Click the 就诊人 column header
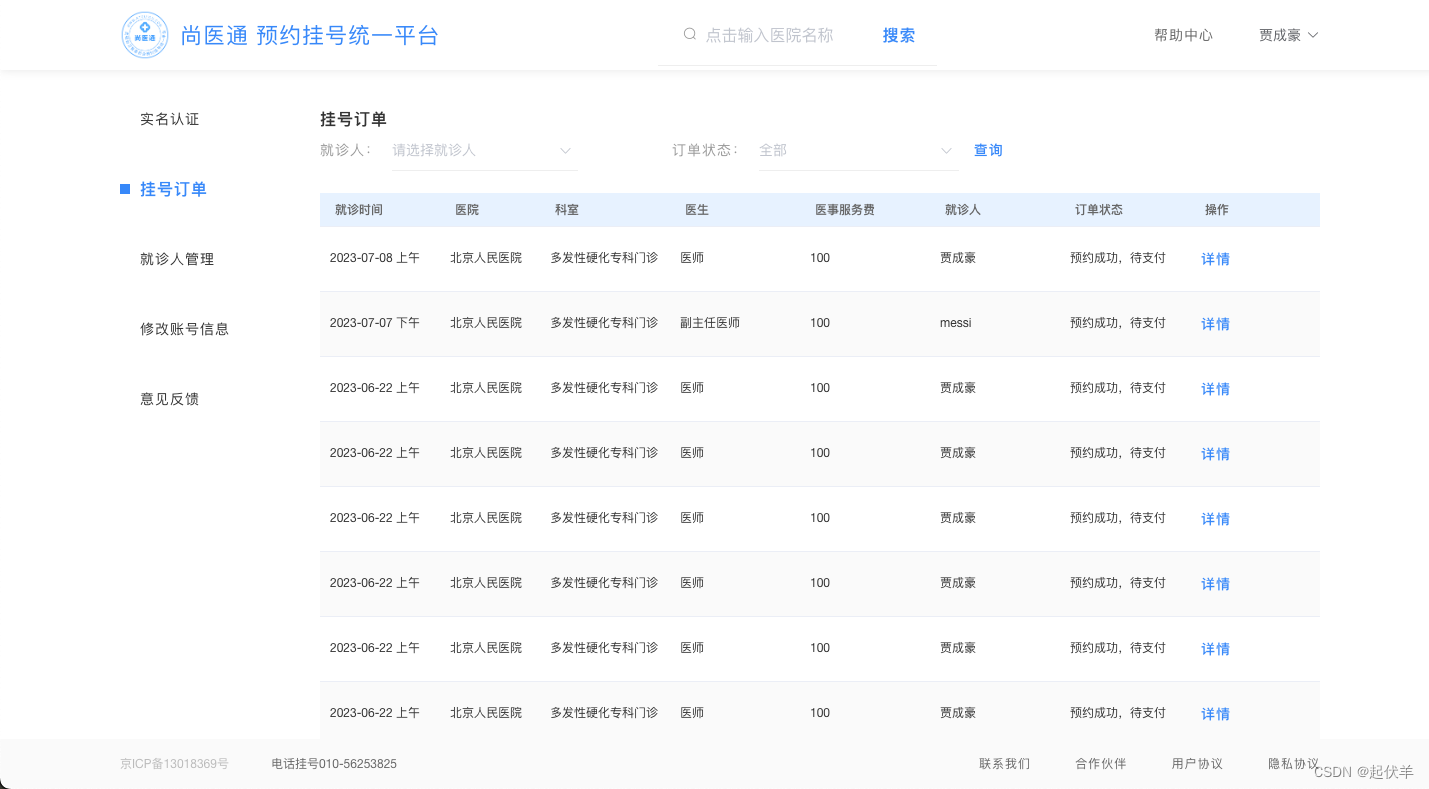 [x=963, y=210]
